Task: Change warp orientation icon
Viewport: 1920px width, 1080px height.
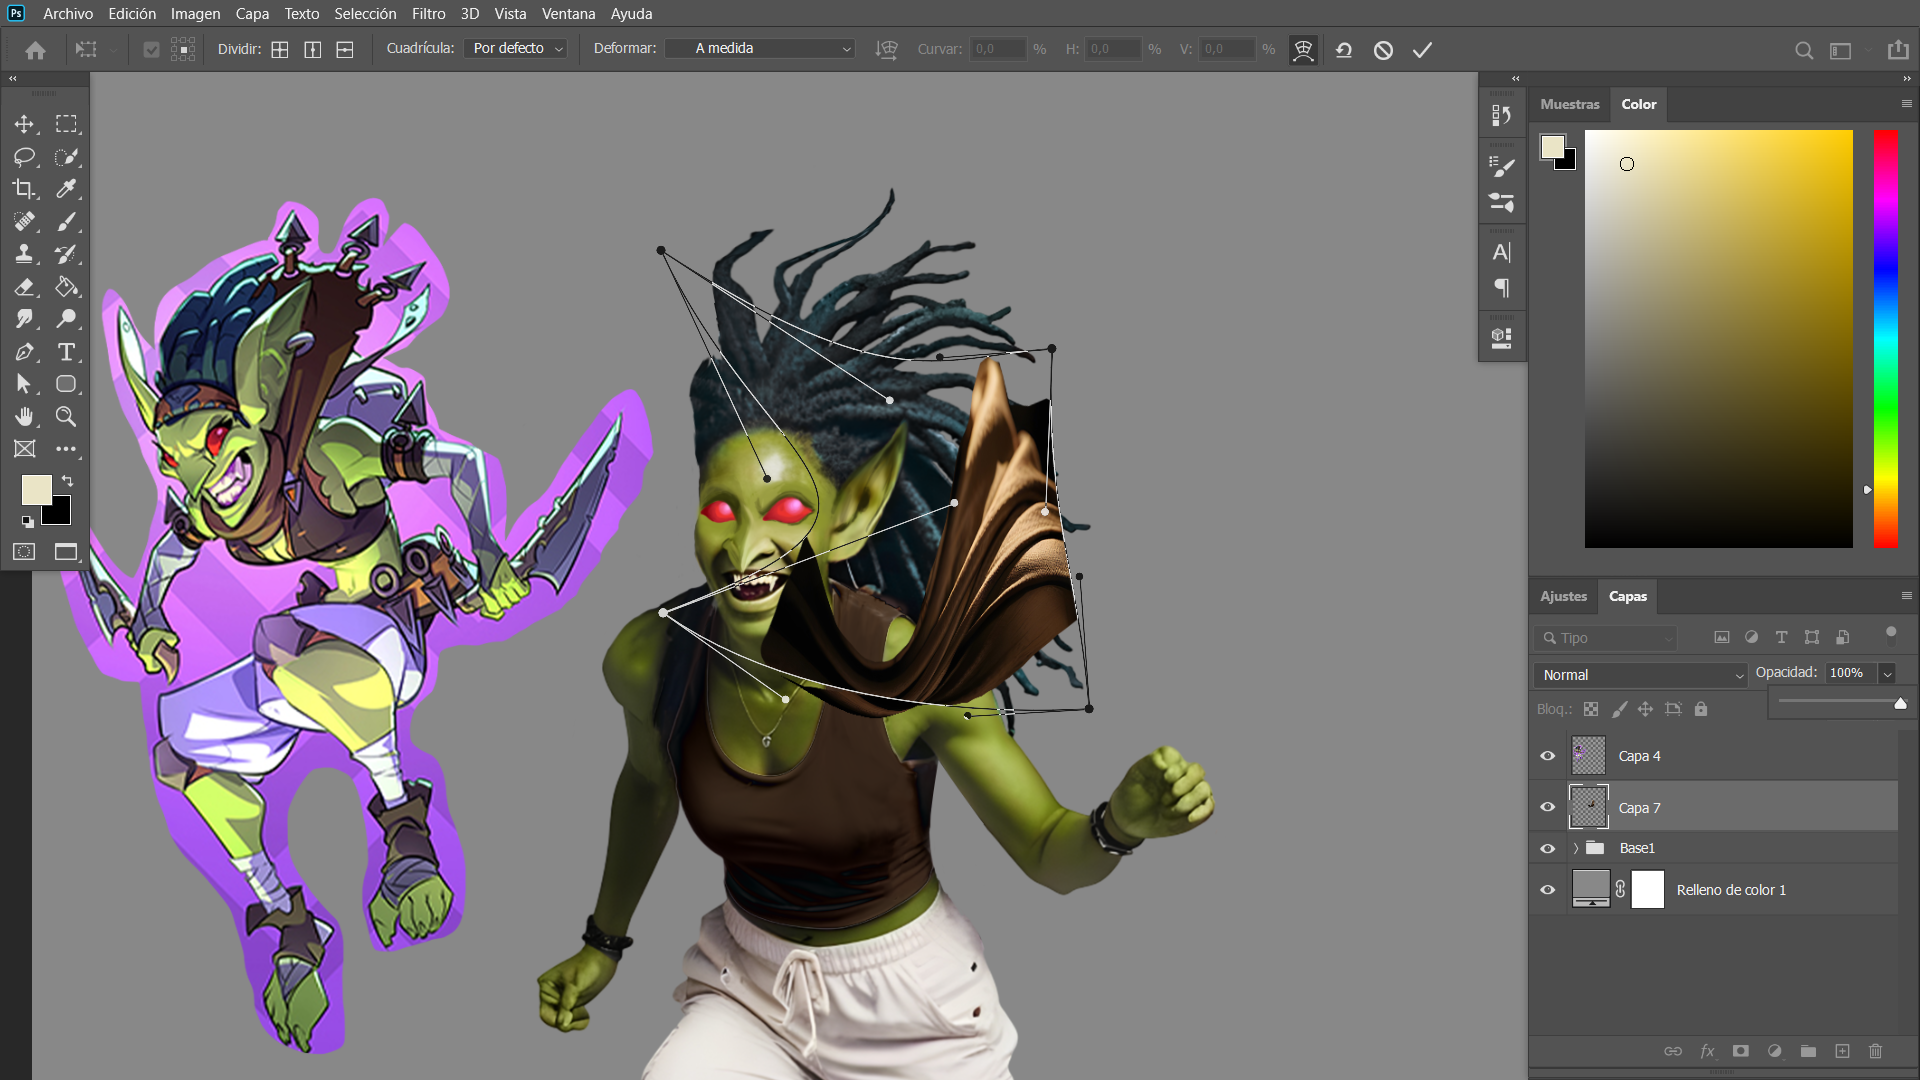Action: pyautogui.click(x=886, y=49)
